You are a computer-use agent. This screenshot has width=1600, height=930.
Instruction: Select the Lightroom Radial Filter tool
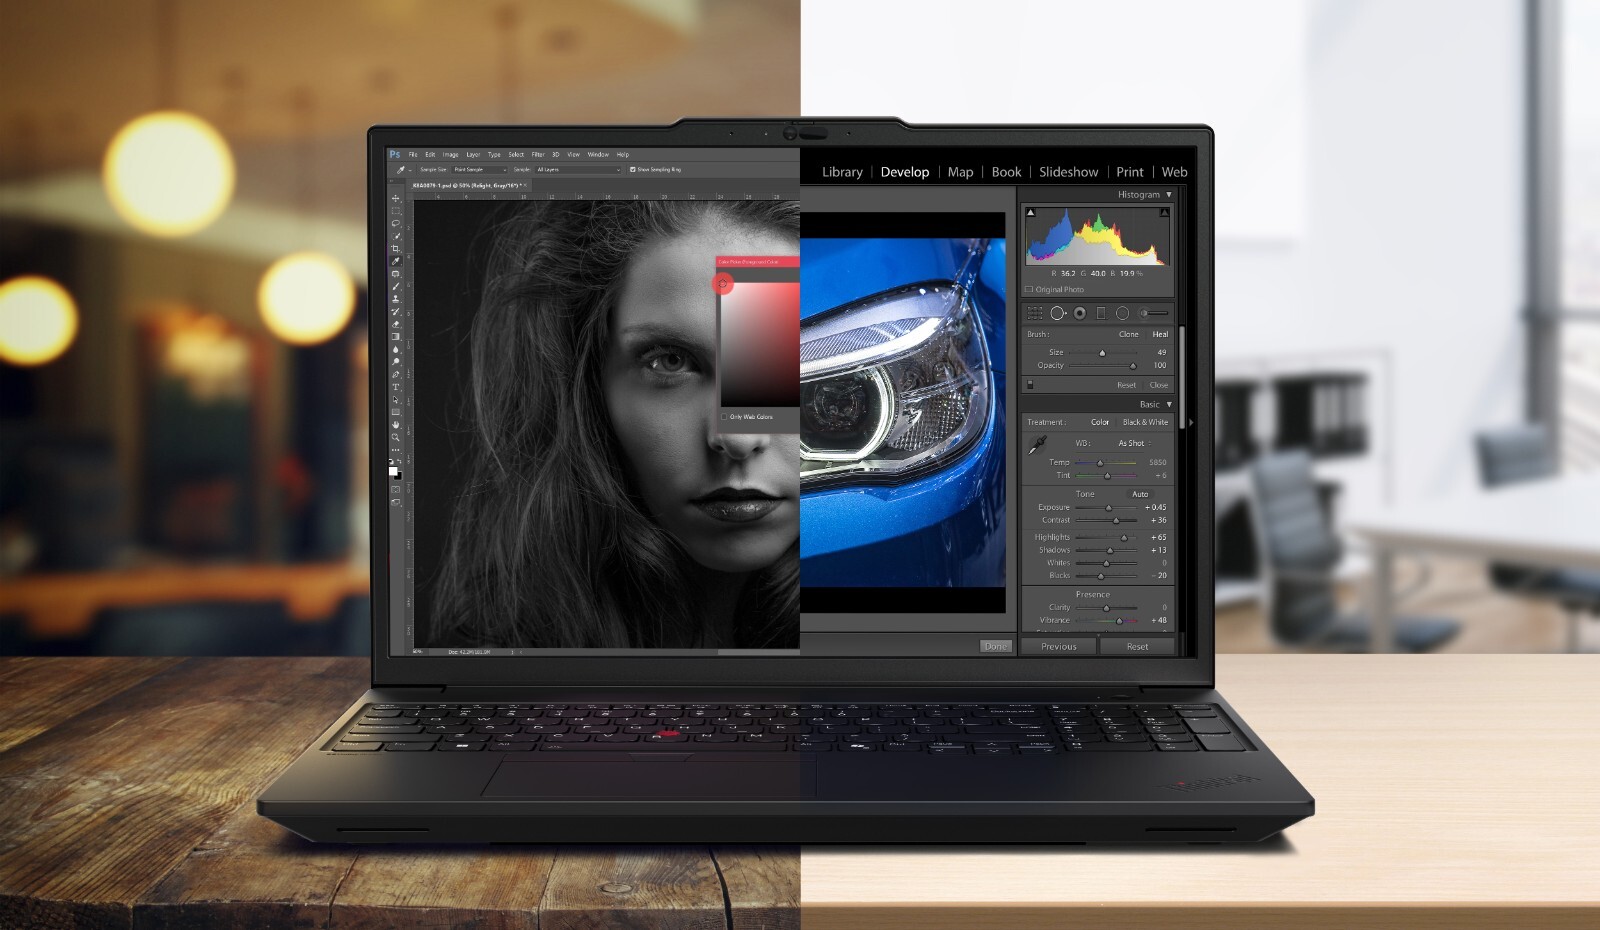1122,313
